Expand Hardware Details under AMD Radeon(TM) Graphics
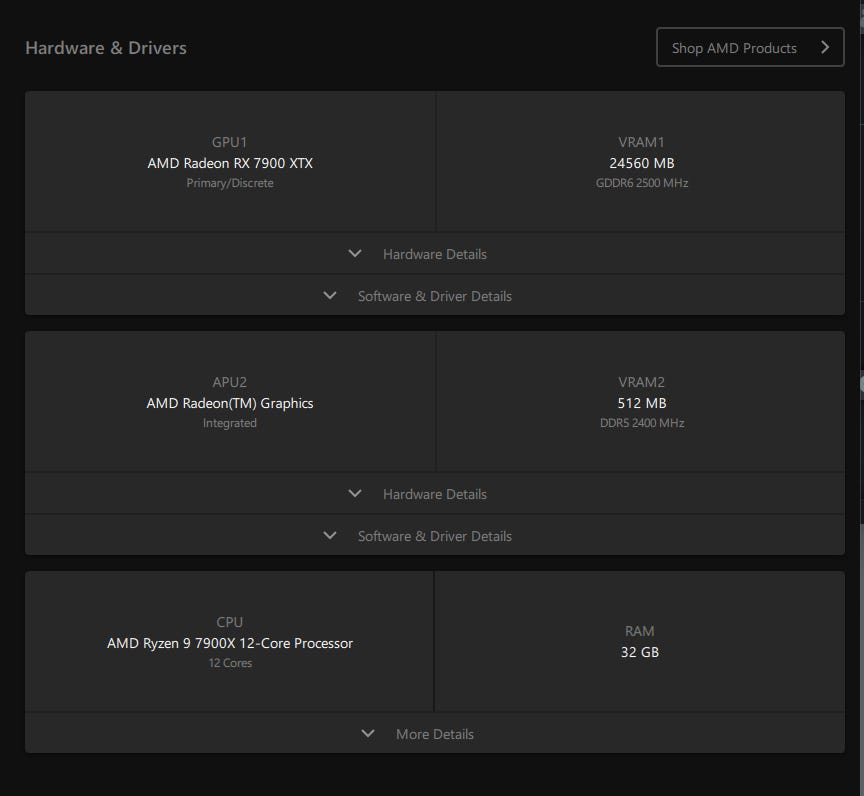The image size is (864, 796). tap(435, 494)
